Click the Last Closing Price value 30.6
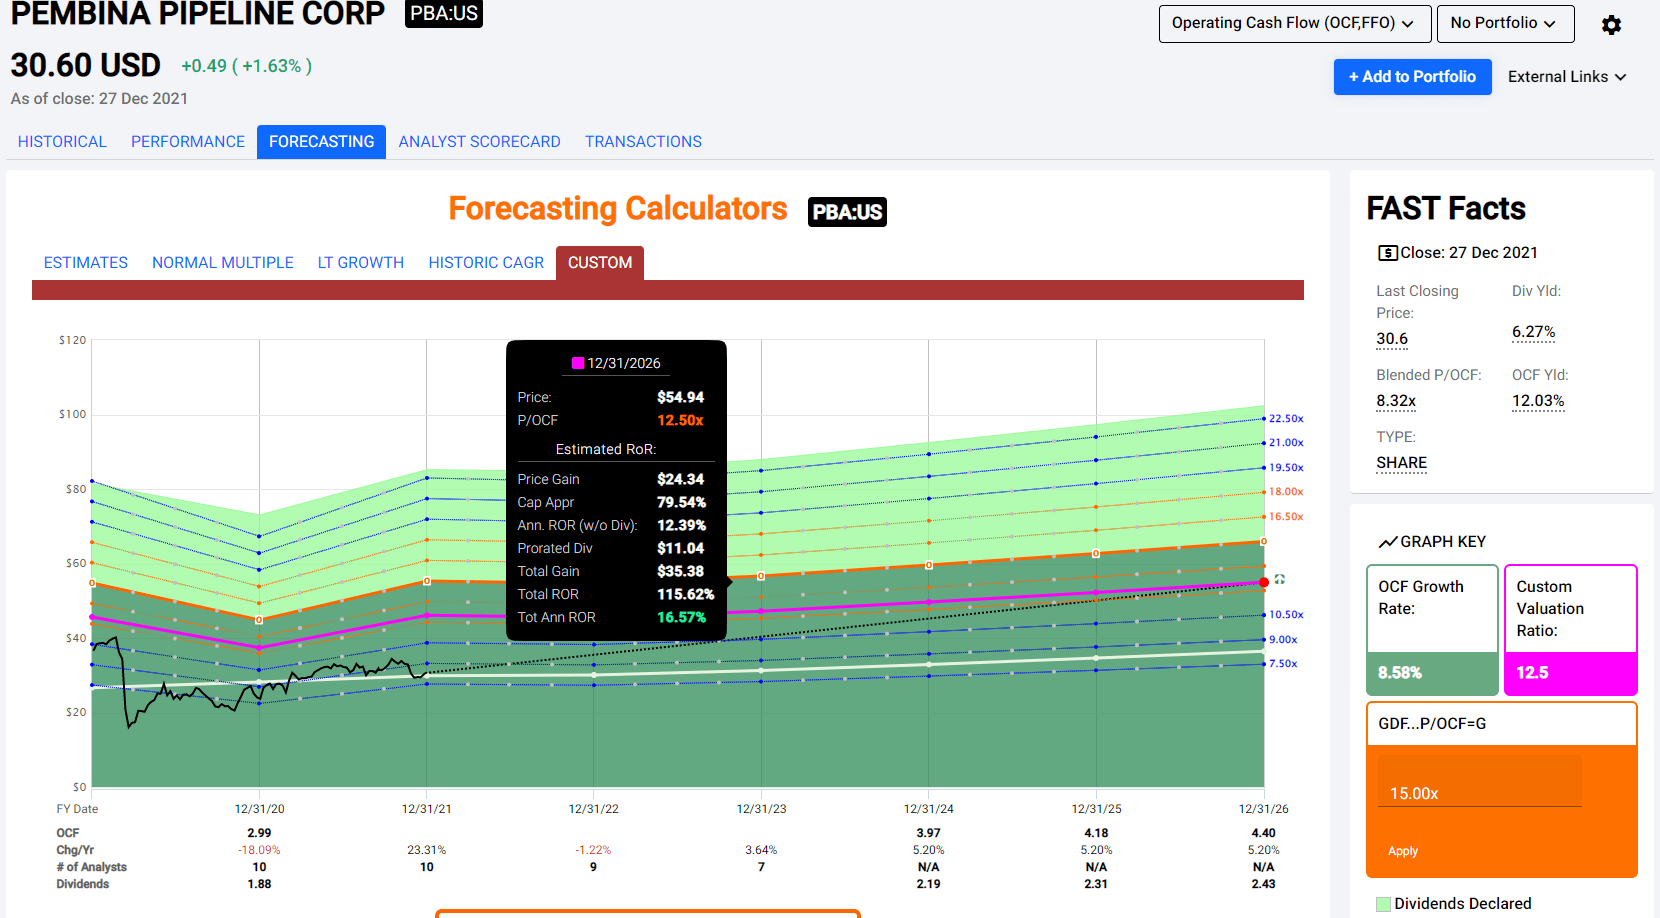Image resolution: width=1660 pixels, height=918 pixels. click(1392, 339)
